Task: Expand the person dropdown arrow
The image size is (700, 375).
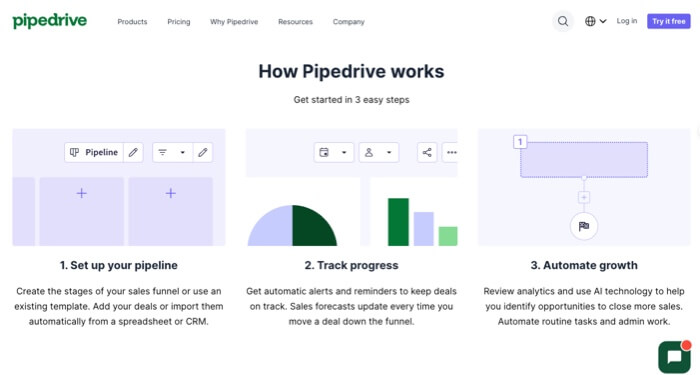Action: point(389,152)
